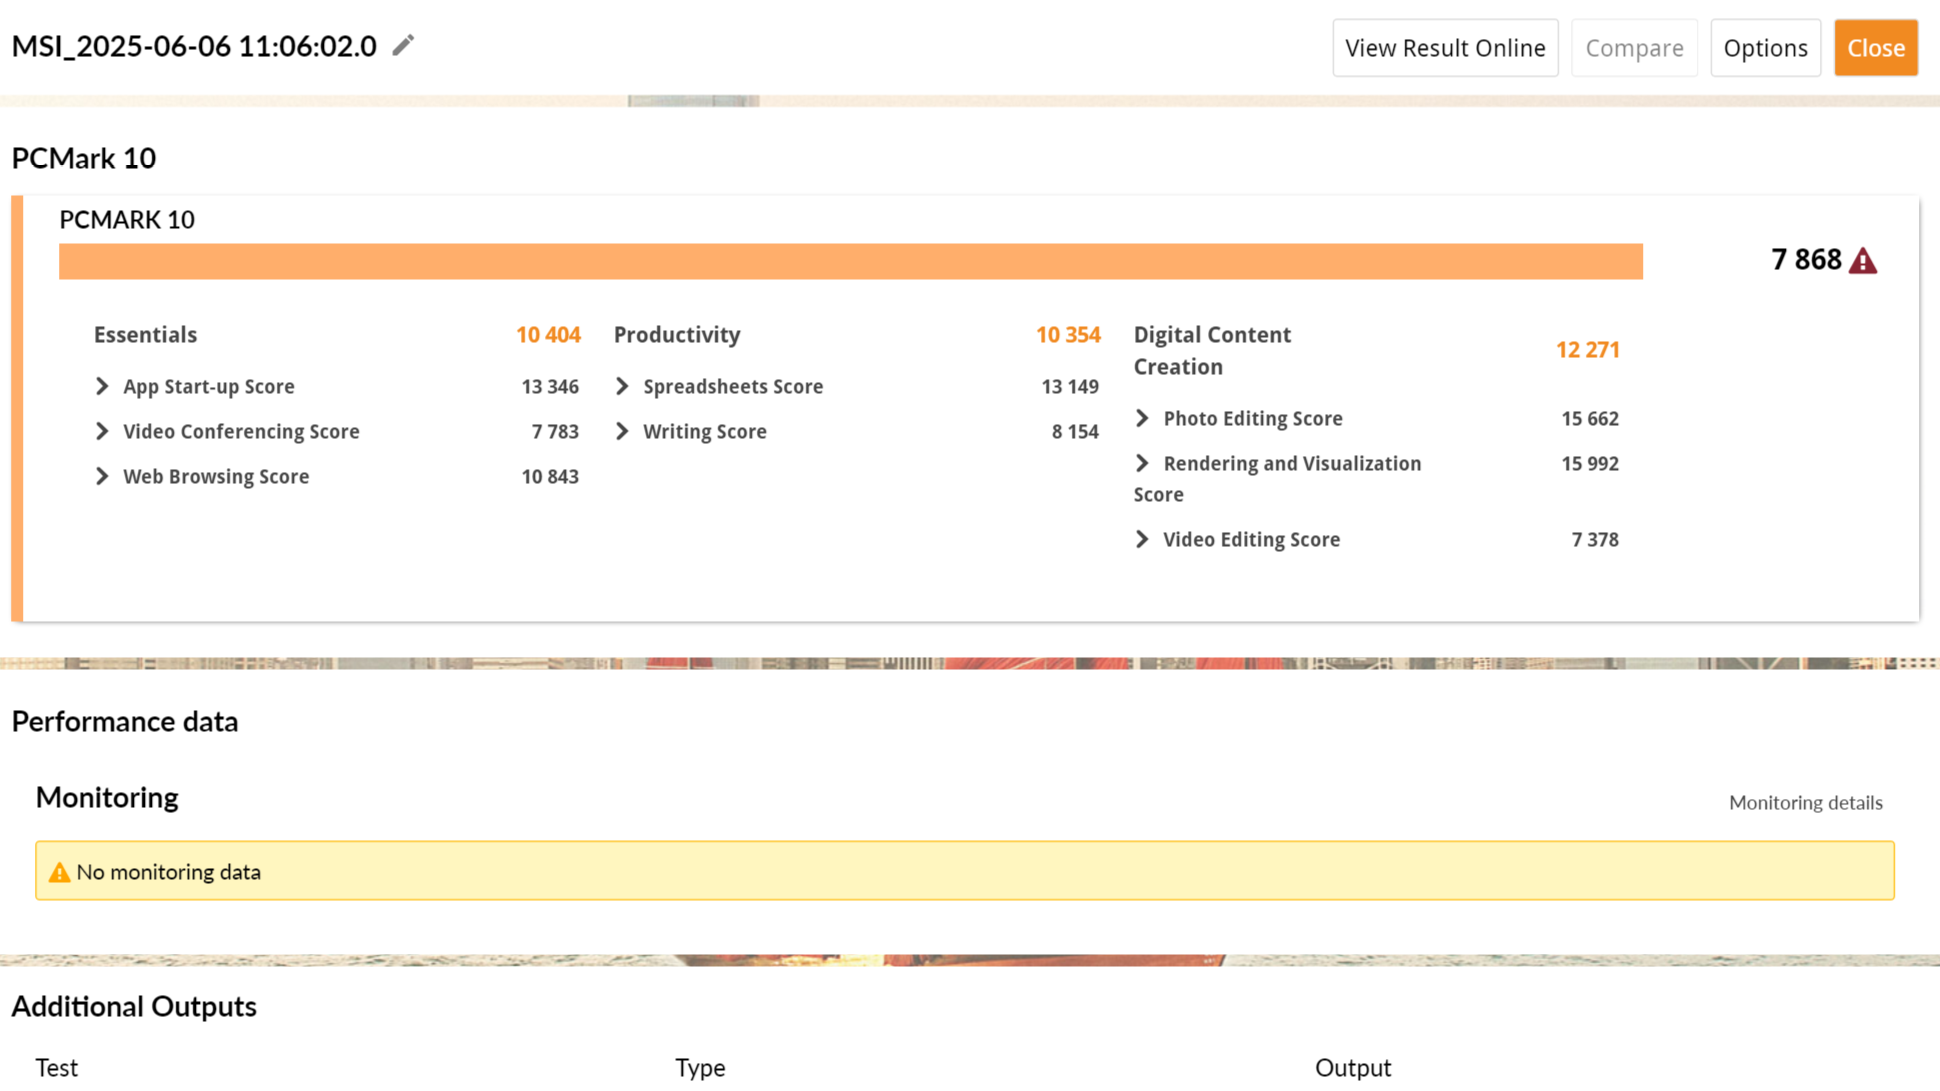
Task: Open Monitoring details link
Action: [x=1805, y=803]
